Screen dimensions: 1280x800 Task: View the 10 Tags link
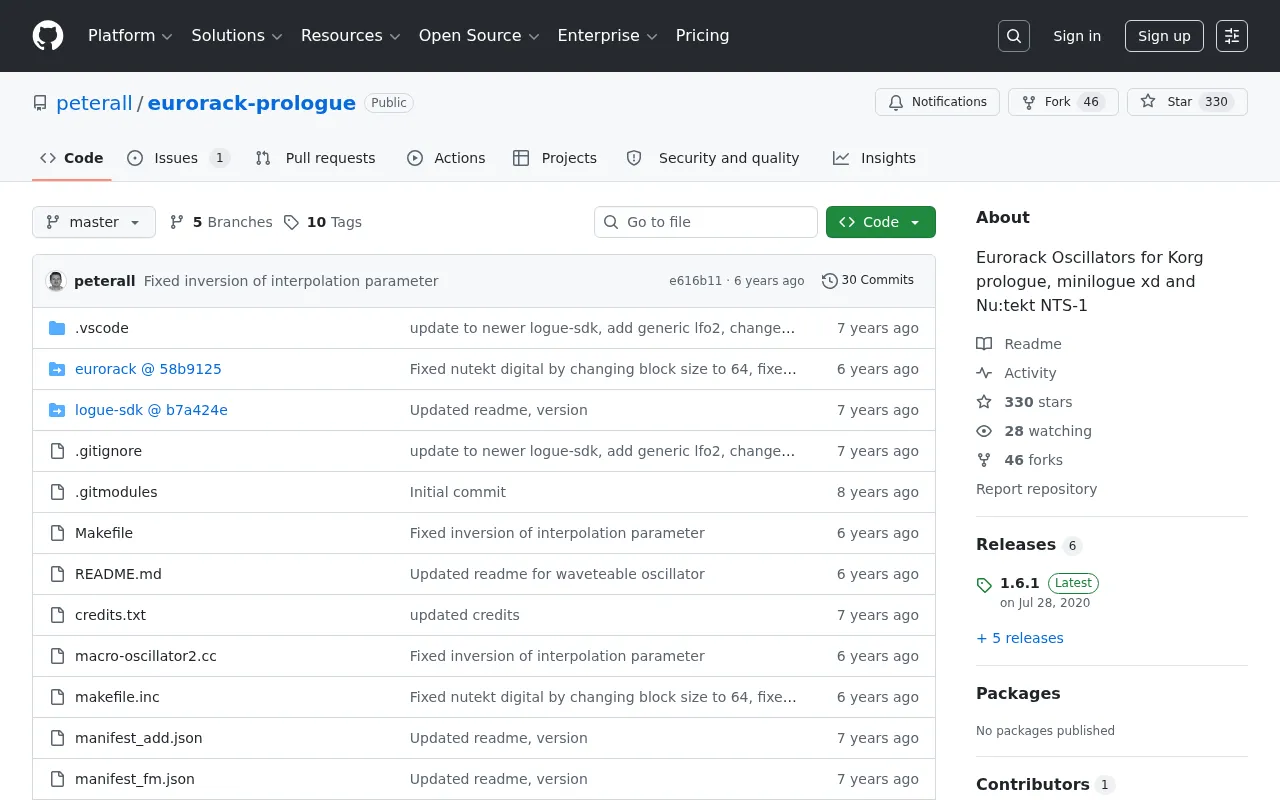click(323, 222)
